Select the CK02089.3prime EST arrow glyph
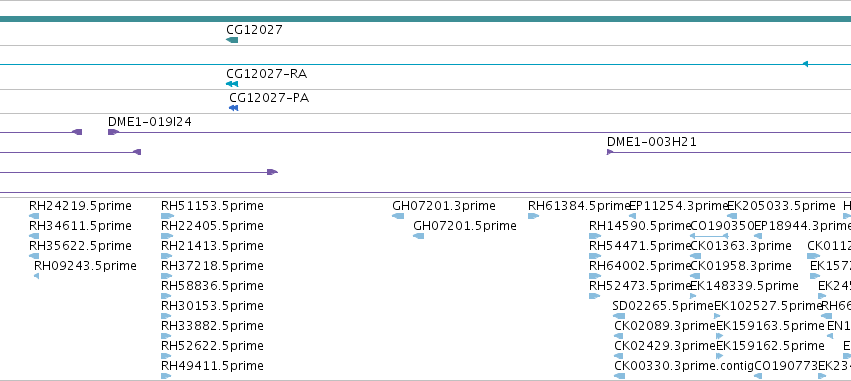 tap(619, 336)
